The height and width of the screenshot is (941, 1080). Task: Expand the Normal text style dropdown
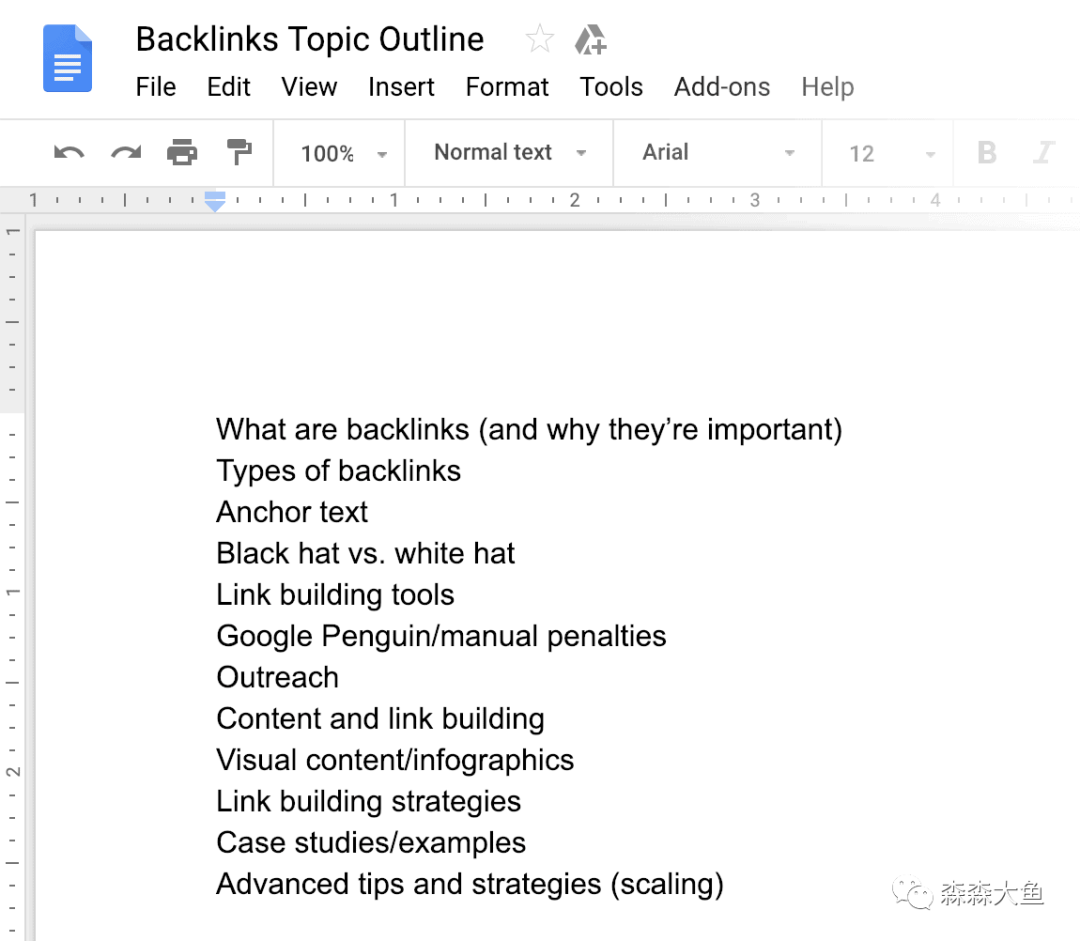click(x=510, y=153)
